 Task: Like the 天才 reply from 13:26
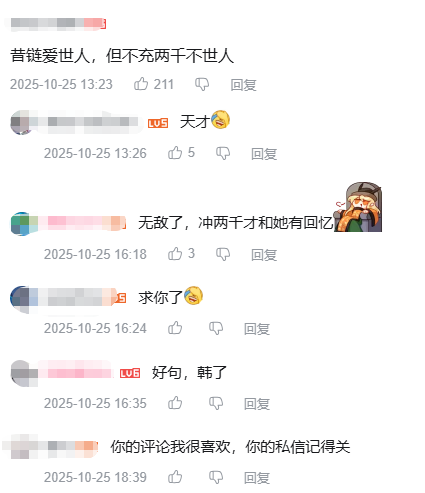[175, 153]
